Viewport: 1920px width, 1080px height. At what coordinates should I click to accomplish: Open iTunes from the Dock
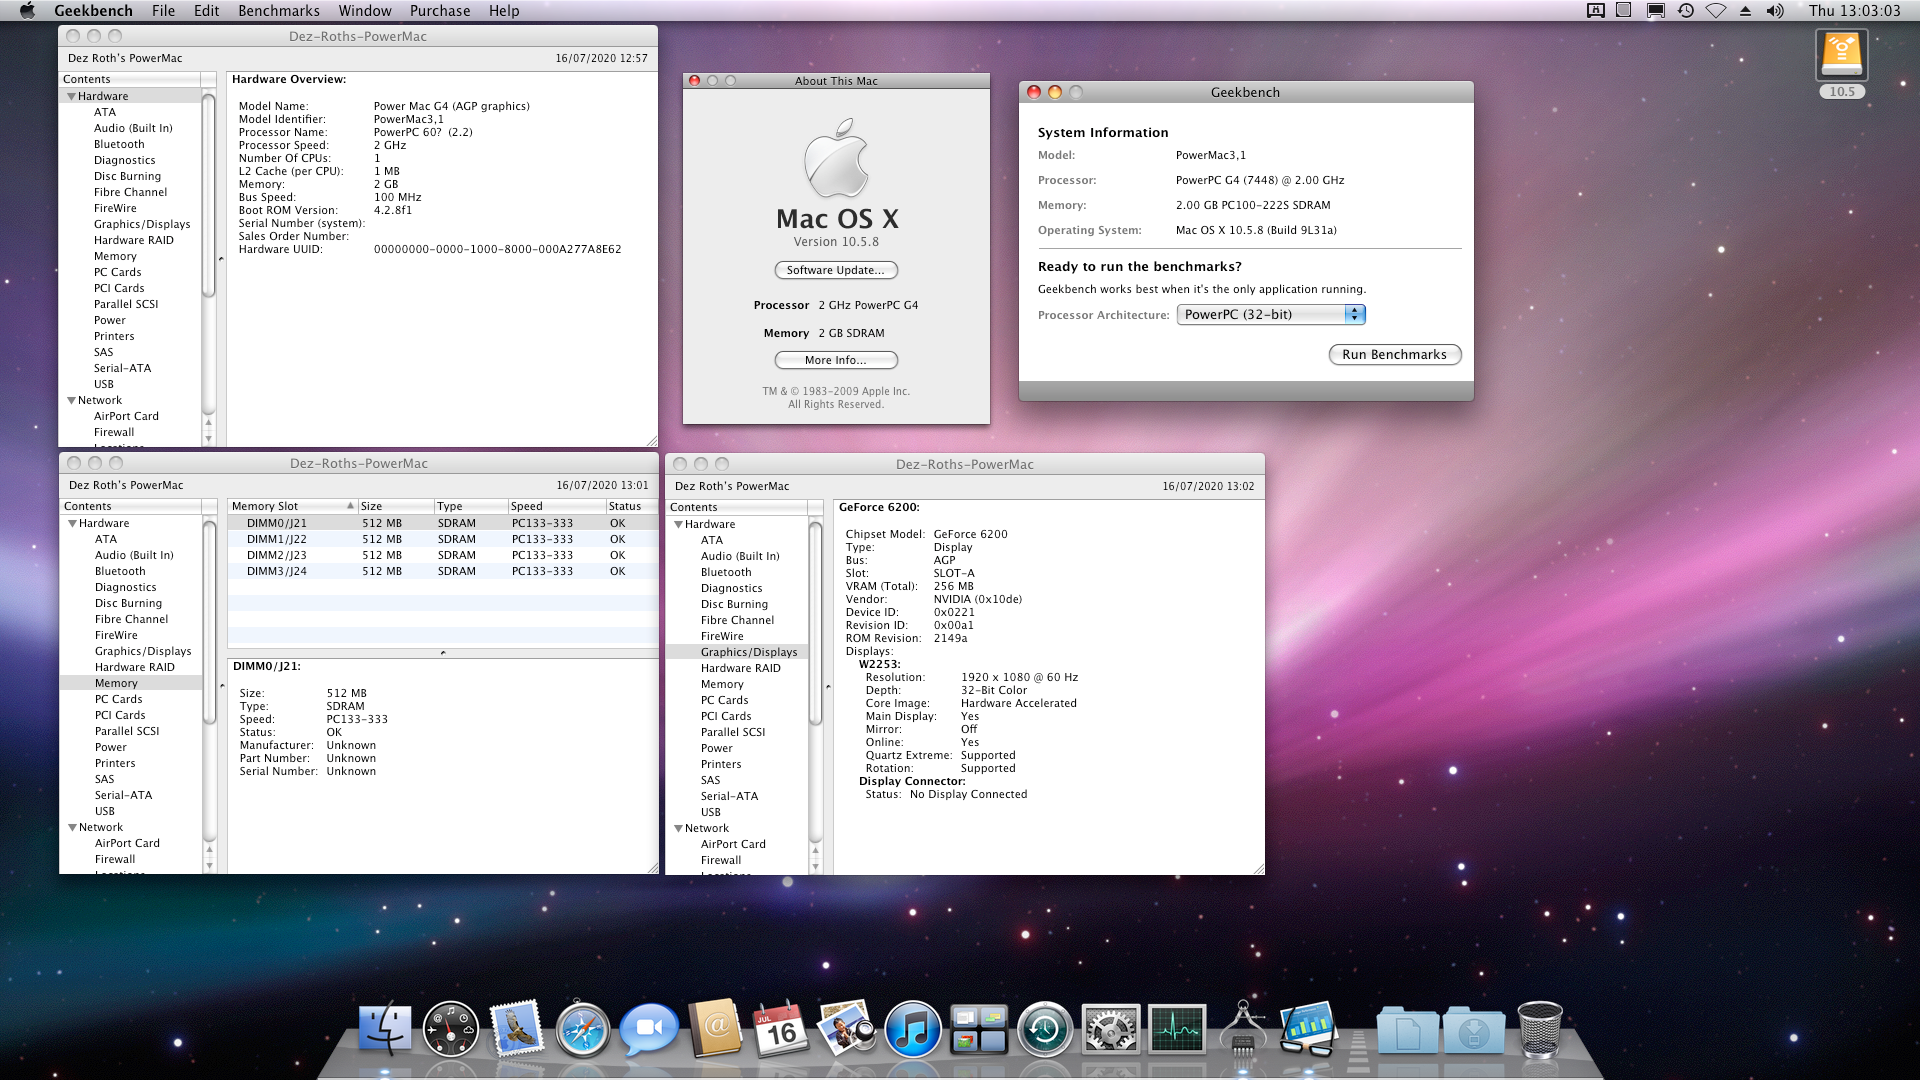coord(912,1029)
